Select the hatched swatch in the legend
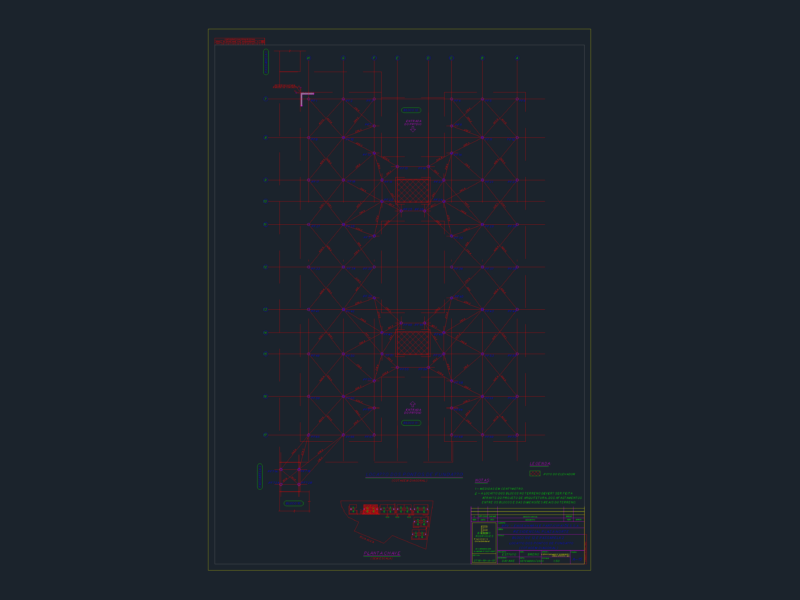The image size is (800, 600). pyautogui.click(x=535, y=473)
